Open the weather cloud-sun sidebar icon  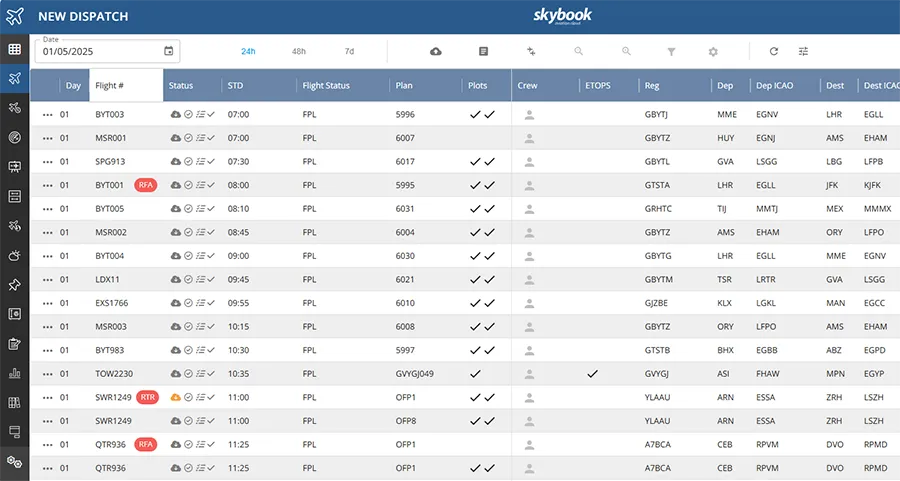click(14, 255)
